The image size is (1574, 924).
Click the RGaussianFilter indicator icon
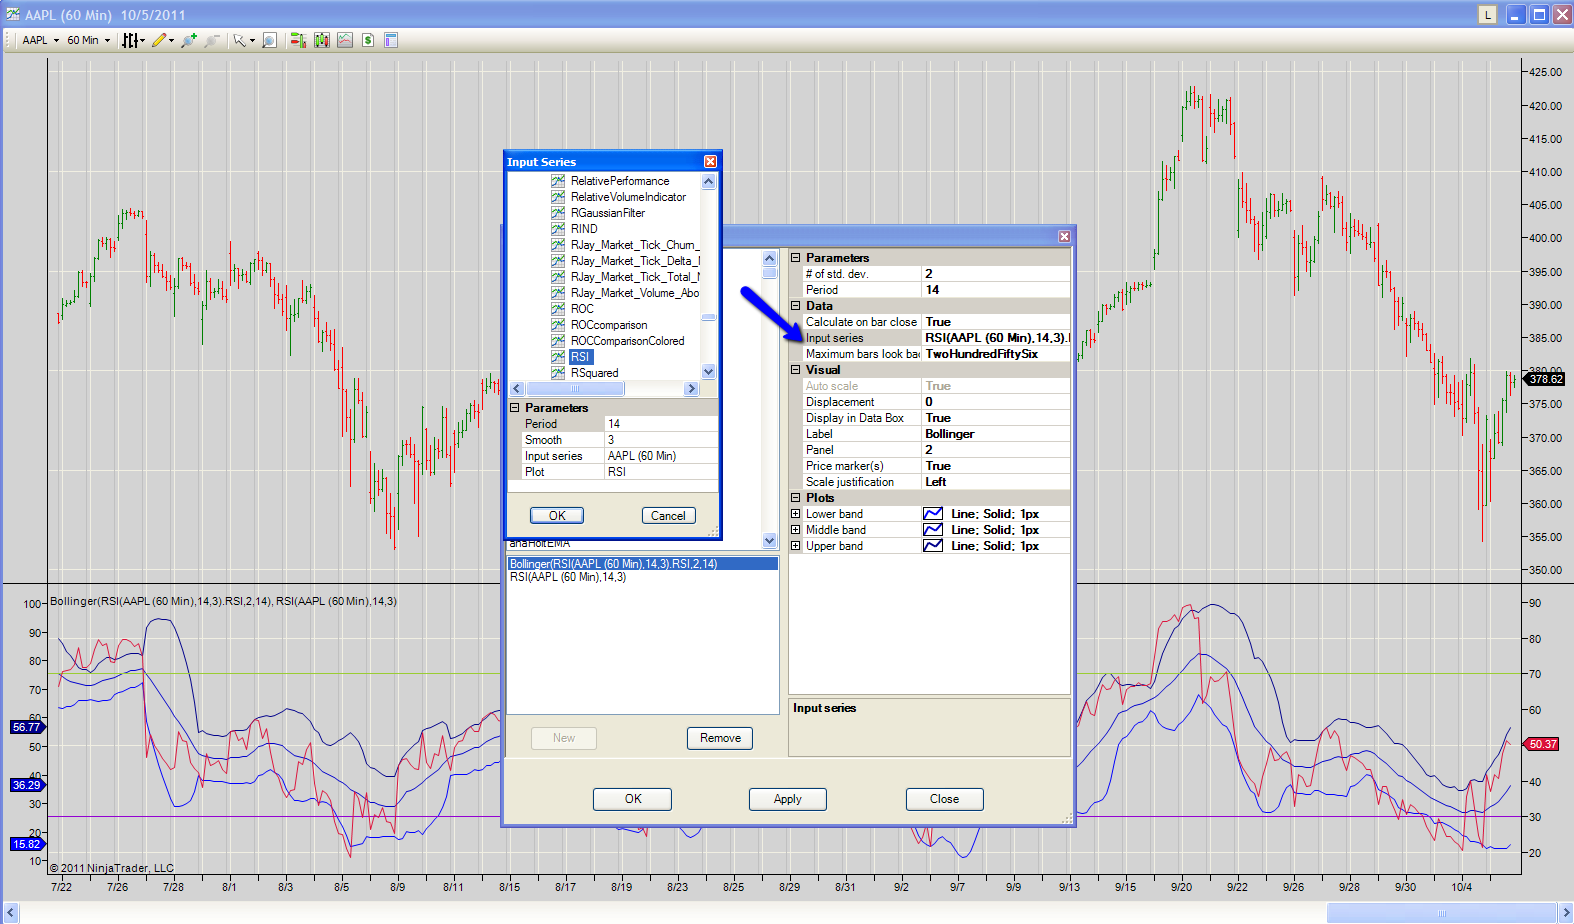tap(558, 213)
